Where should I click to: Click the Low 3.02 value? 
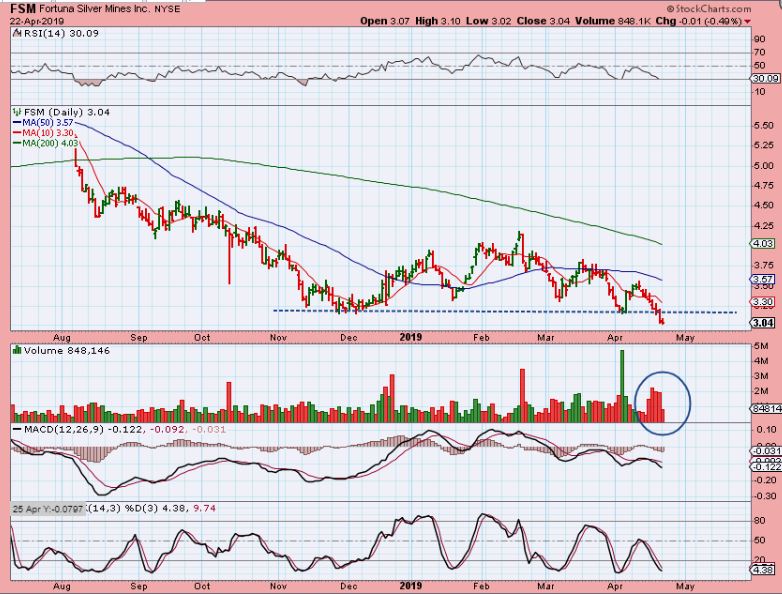pos(488,21)
